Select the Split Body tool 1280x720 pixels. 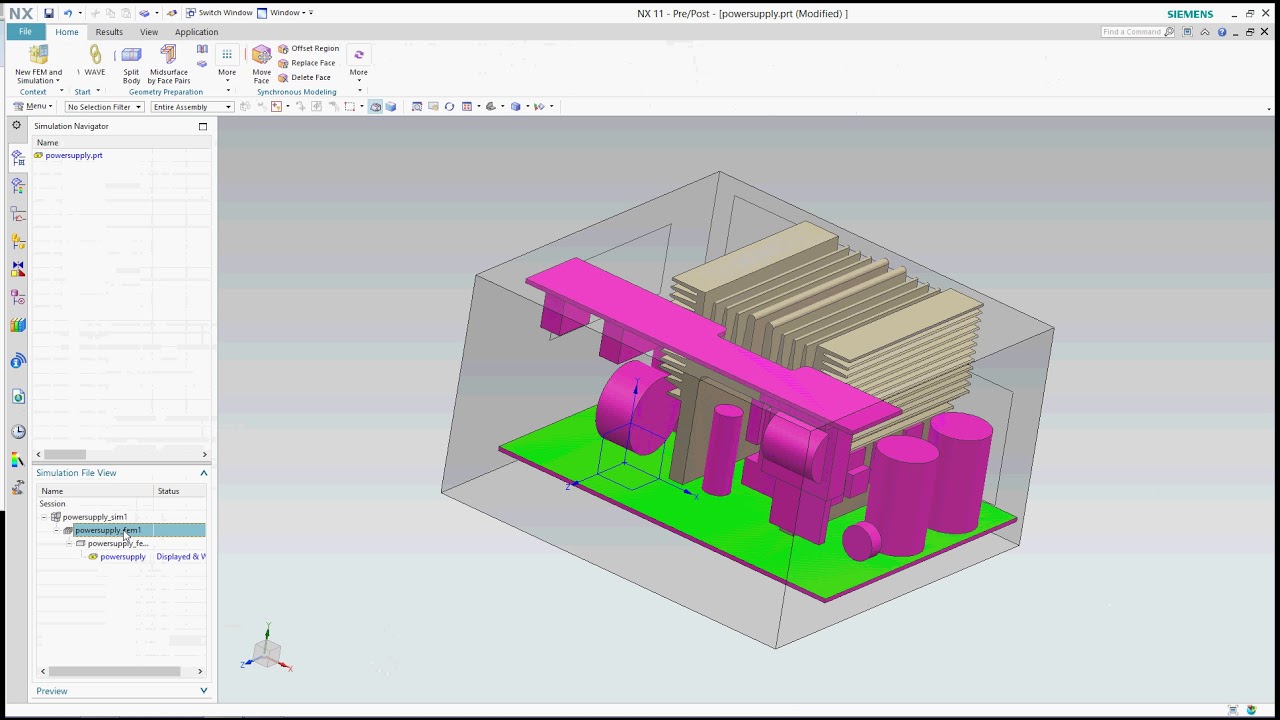coord(131,64)
